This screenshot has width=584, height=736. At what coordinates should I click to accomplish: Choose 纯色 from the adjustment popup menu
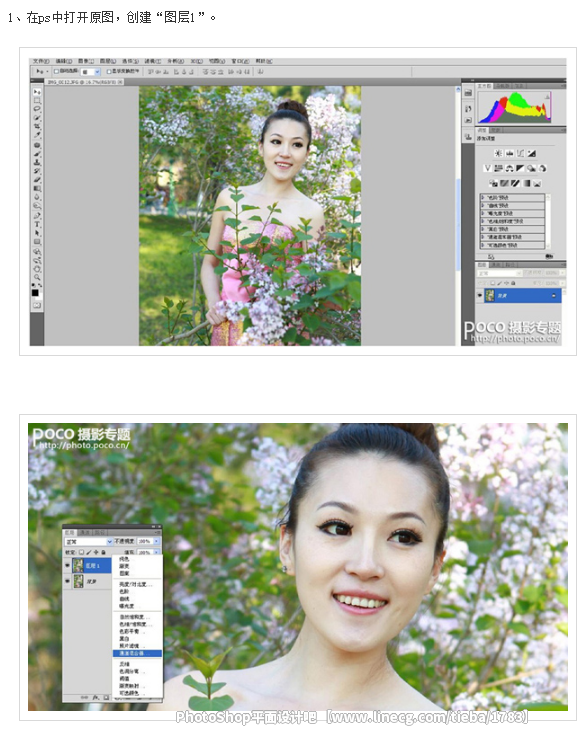124,560
